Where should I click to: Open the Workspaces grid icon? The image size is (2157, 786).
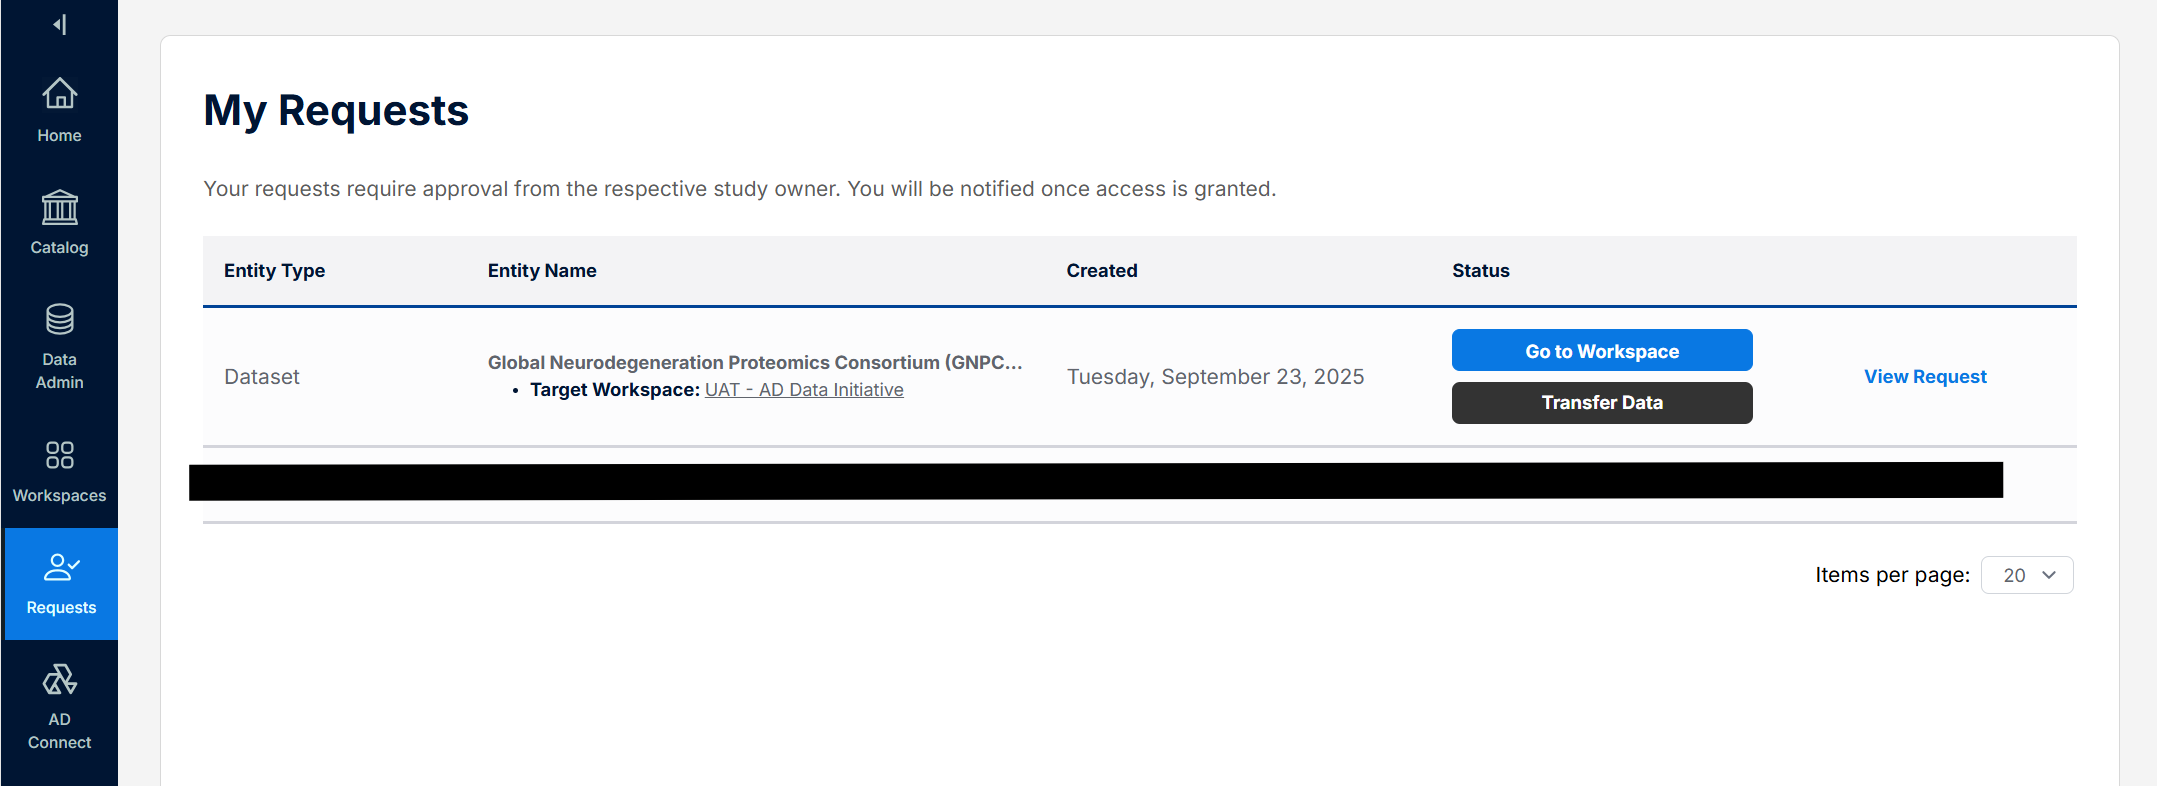[60, 455]
